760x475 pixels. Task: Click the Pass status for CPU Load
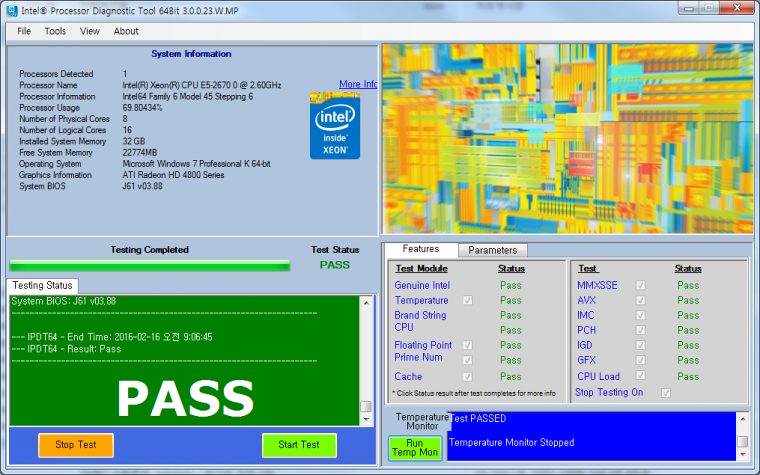pyautogui.click(x=688, y=377)
